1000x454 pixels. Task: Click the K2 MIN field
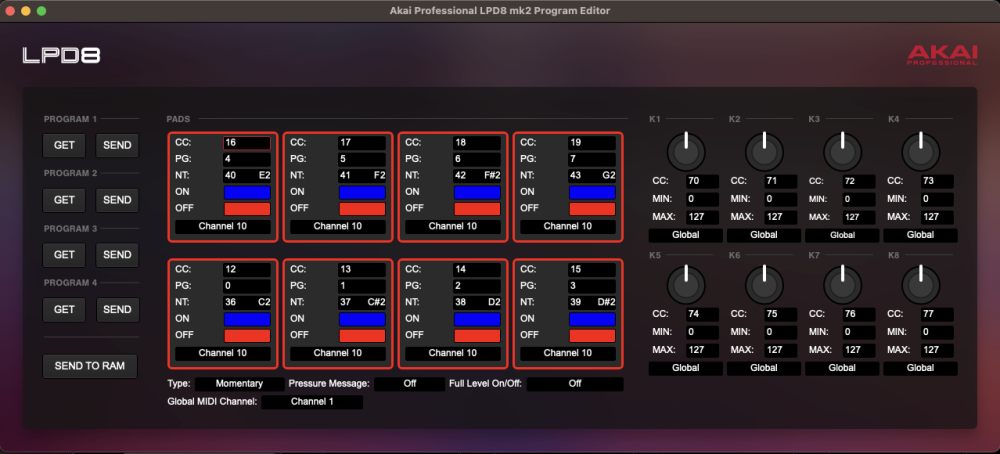tap(781, 200)
